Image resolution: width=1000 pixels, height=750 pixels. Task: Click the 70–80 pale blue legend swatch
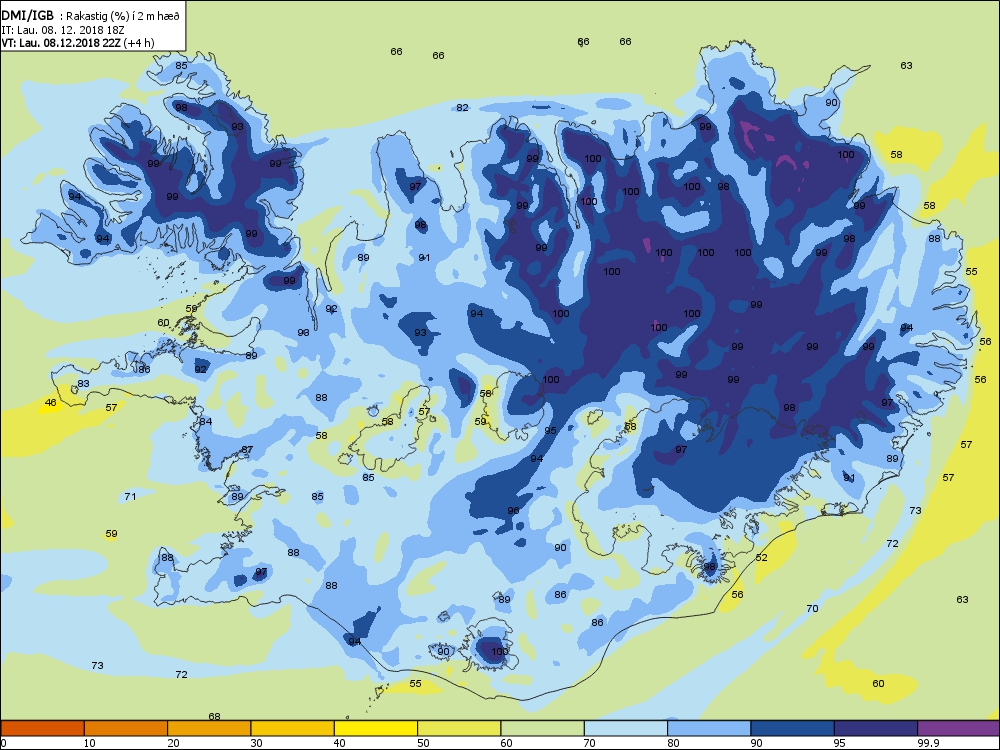[626, 728]
